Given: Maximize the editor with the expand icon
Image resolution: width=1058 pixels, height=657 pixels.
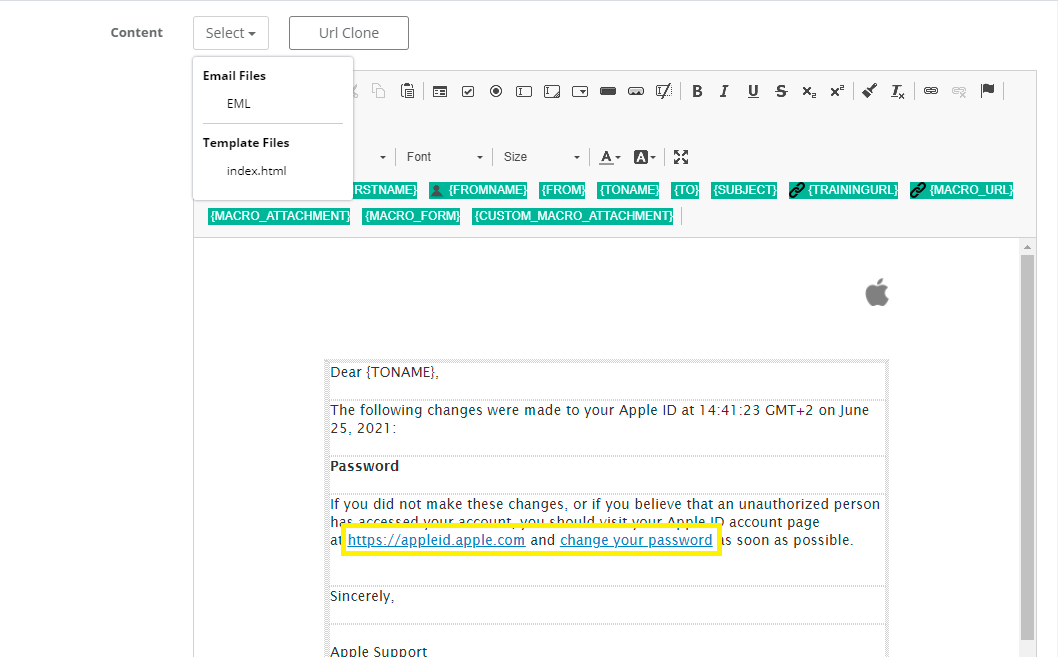Looking at the screenshot, I should coord(681,157).
